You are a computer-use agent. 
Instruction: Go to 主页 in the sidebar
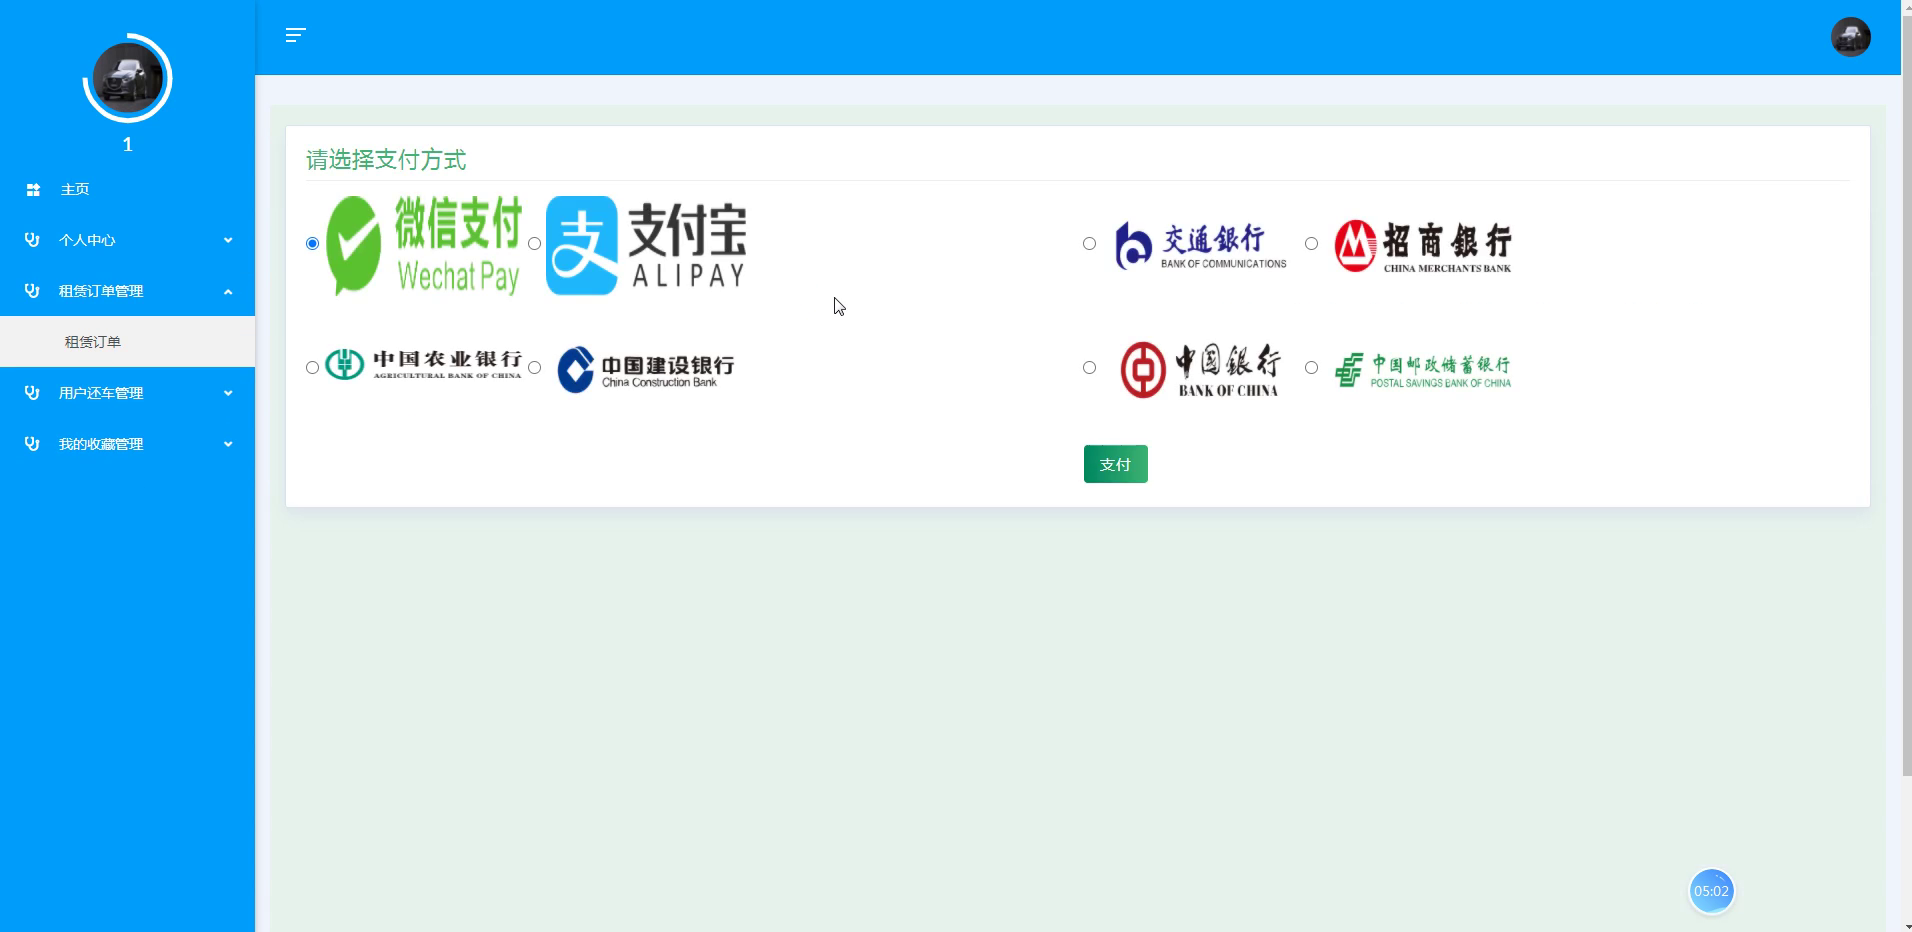click(127, 189)
